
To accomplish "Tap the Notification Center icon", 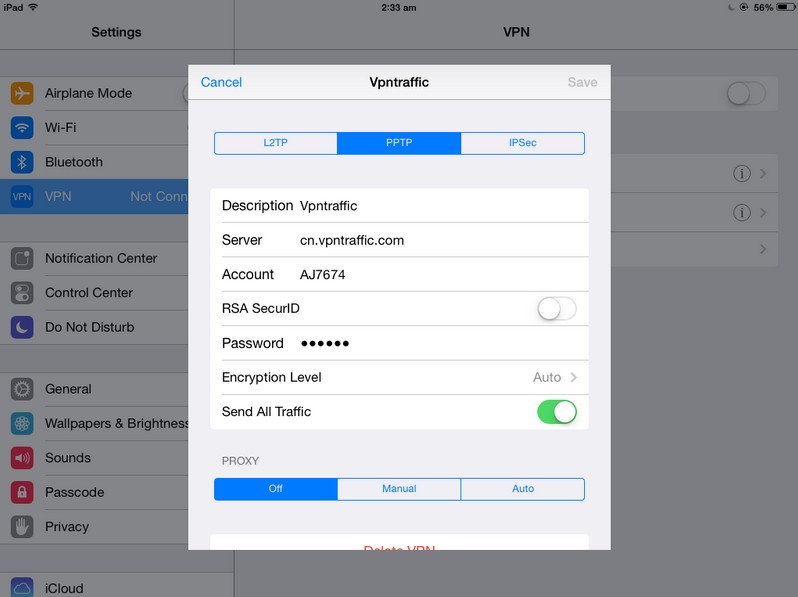I will point(22,259).
